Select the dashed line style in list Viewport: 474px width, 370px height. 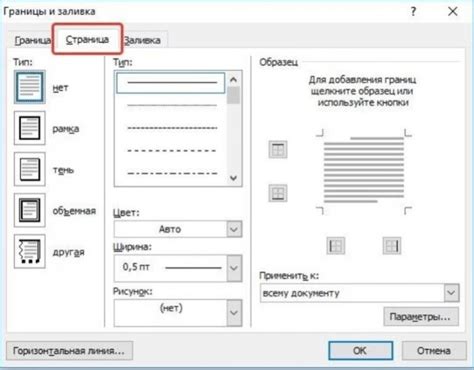point(172,150)
